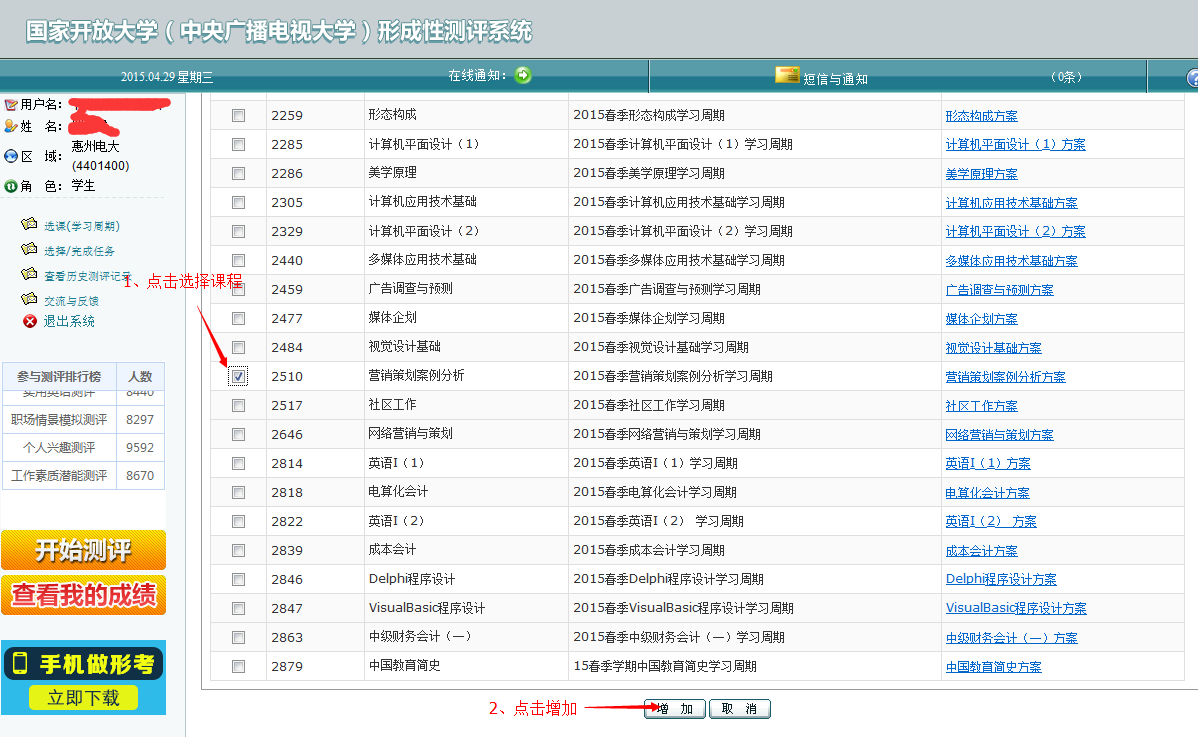Screen dimensions: 1198x737
Task: Open 查看历史测评记录 in the sidebar
Action: 87,276
